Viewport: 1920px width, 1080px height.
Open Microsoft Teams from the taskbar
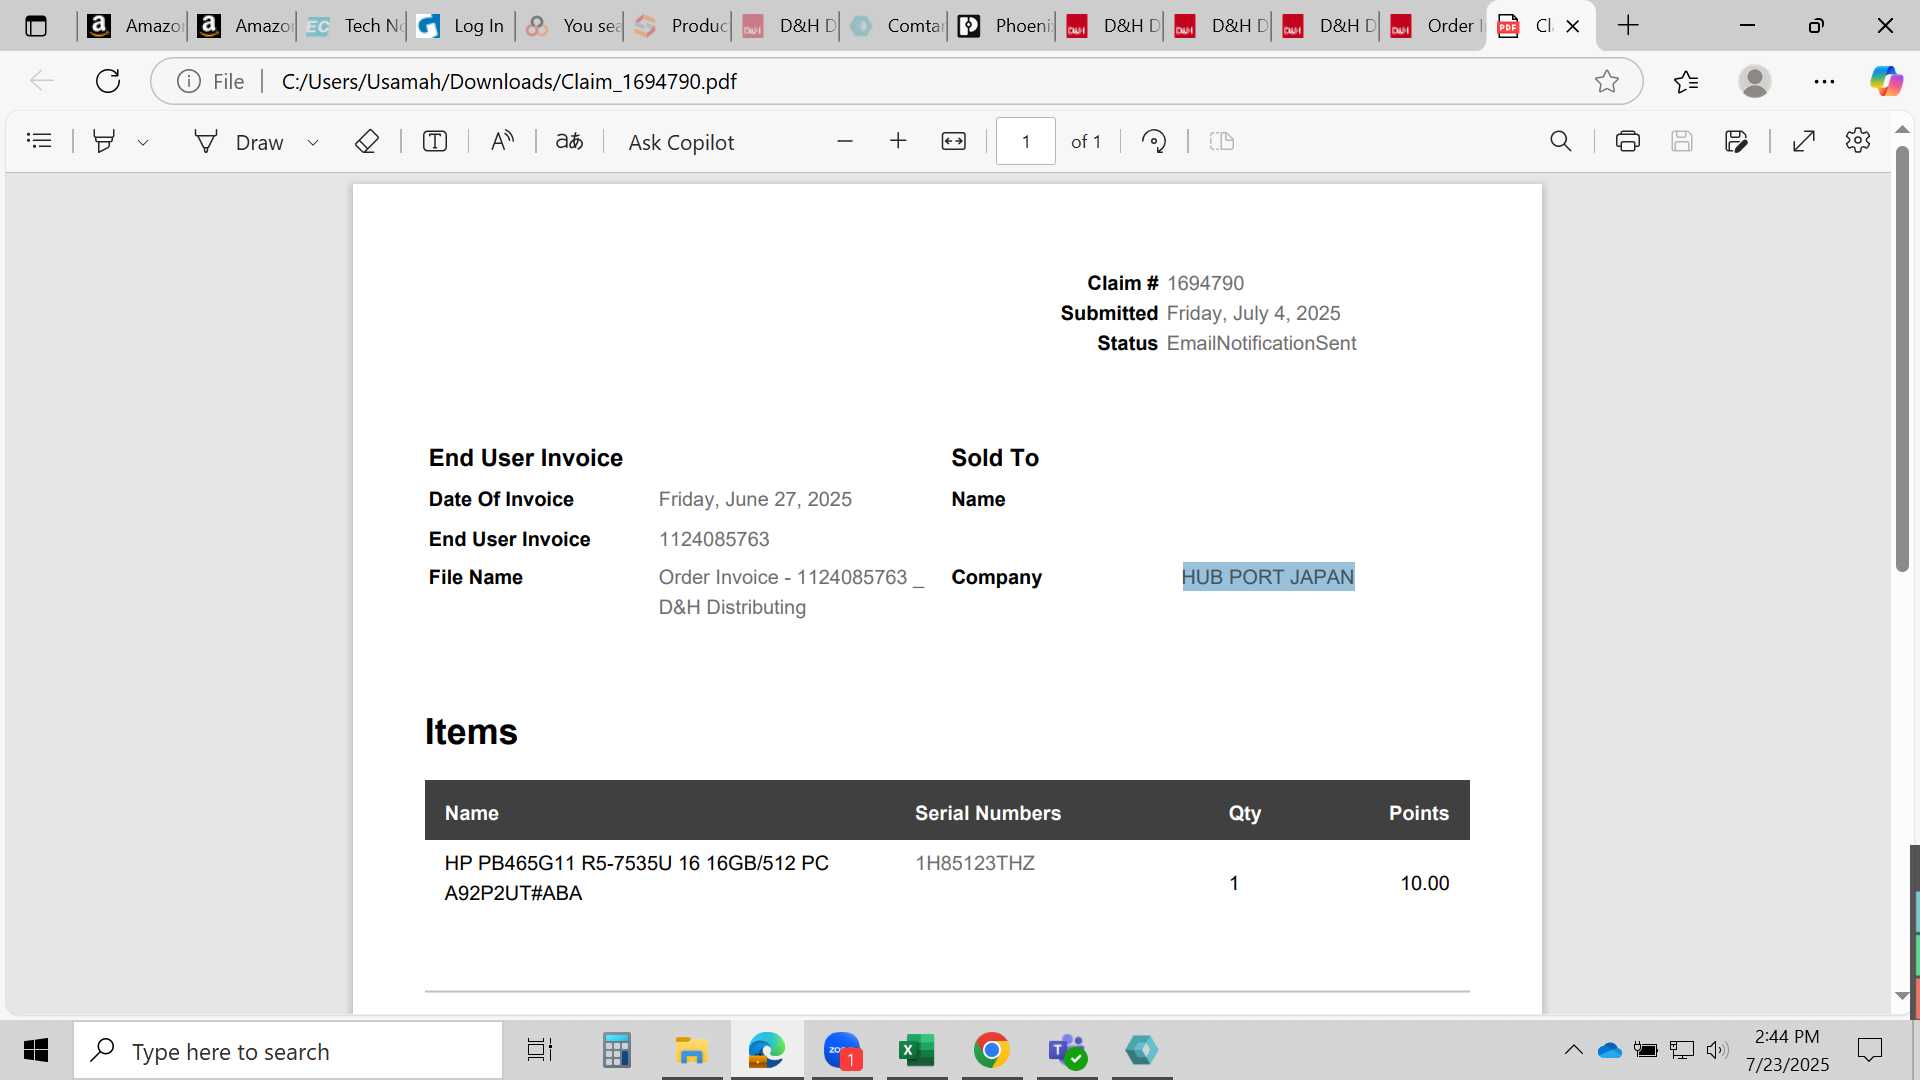[x=1067, y=1050]
